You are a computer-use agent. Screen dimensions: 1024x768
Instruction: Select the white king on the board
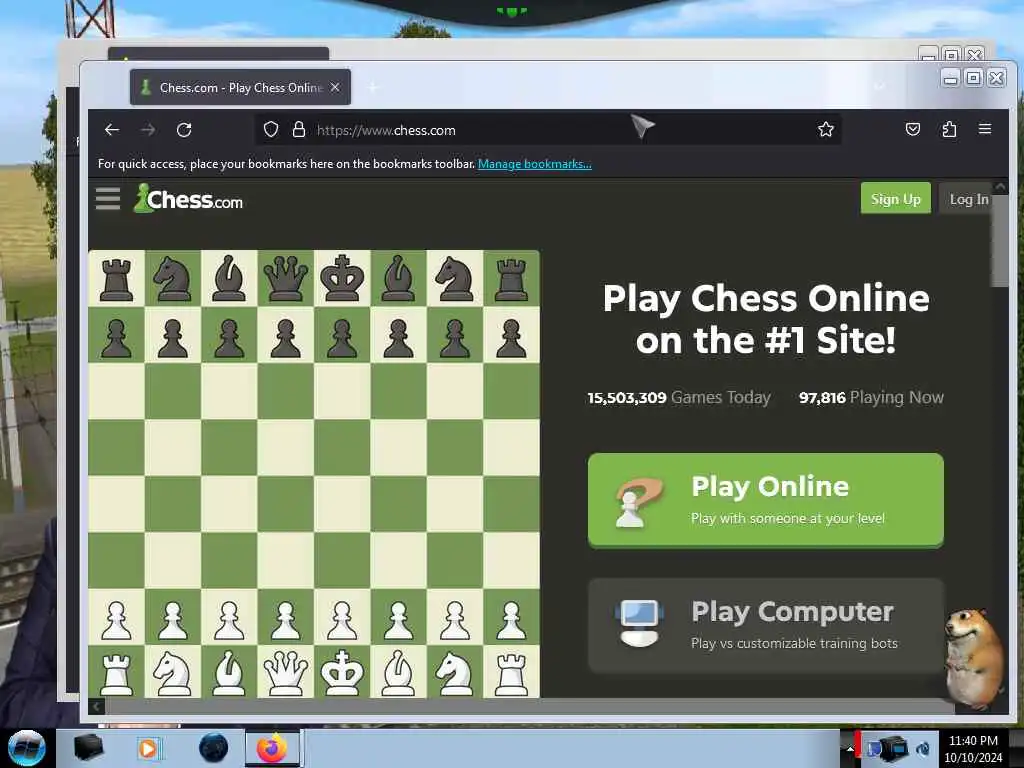click(342, 672)
